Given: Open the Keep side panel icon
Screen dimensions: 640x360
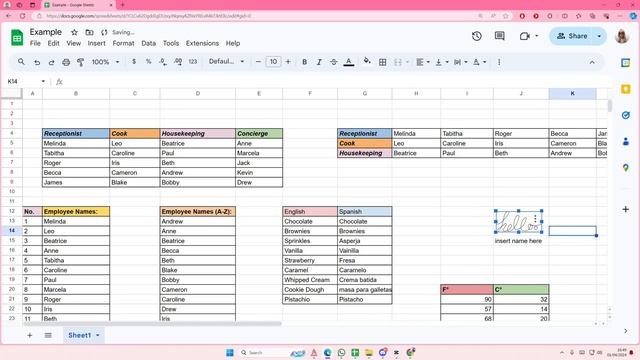Looking at the screenshot, I should (x=625, y=89).
